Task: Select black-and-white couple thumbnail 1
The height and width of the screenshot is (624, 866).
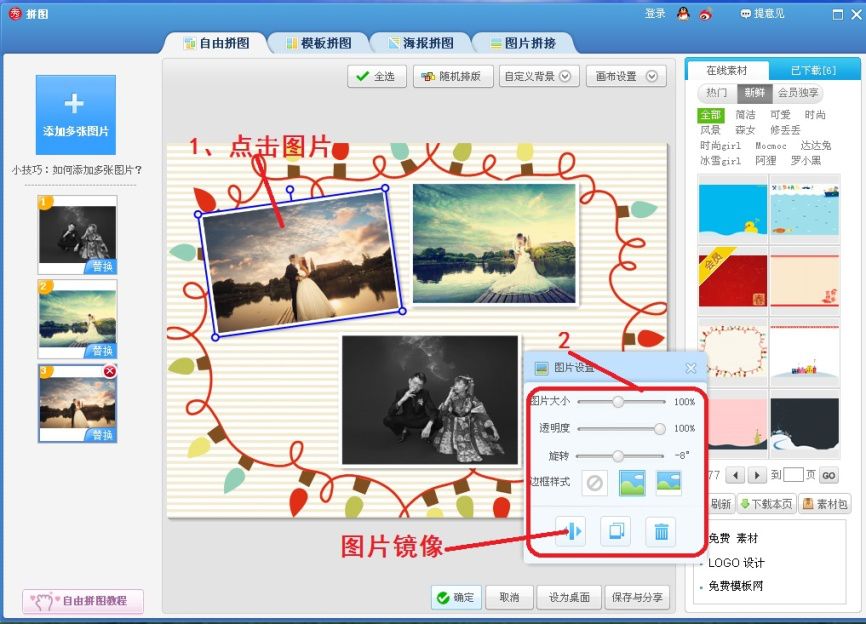Action: [77, 234]
